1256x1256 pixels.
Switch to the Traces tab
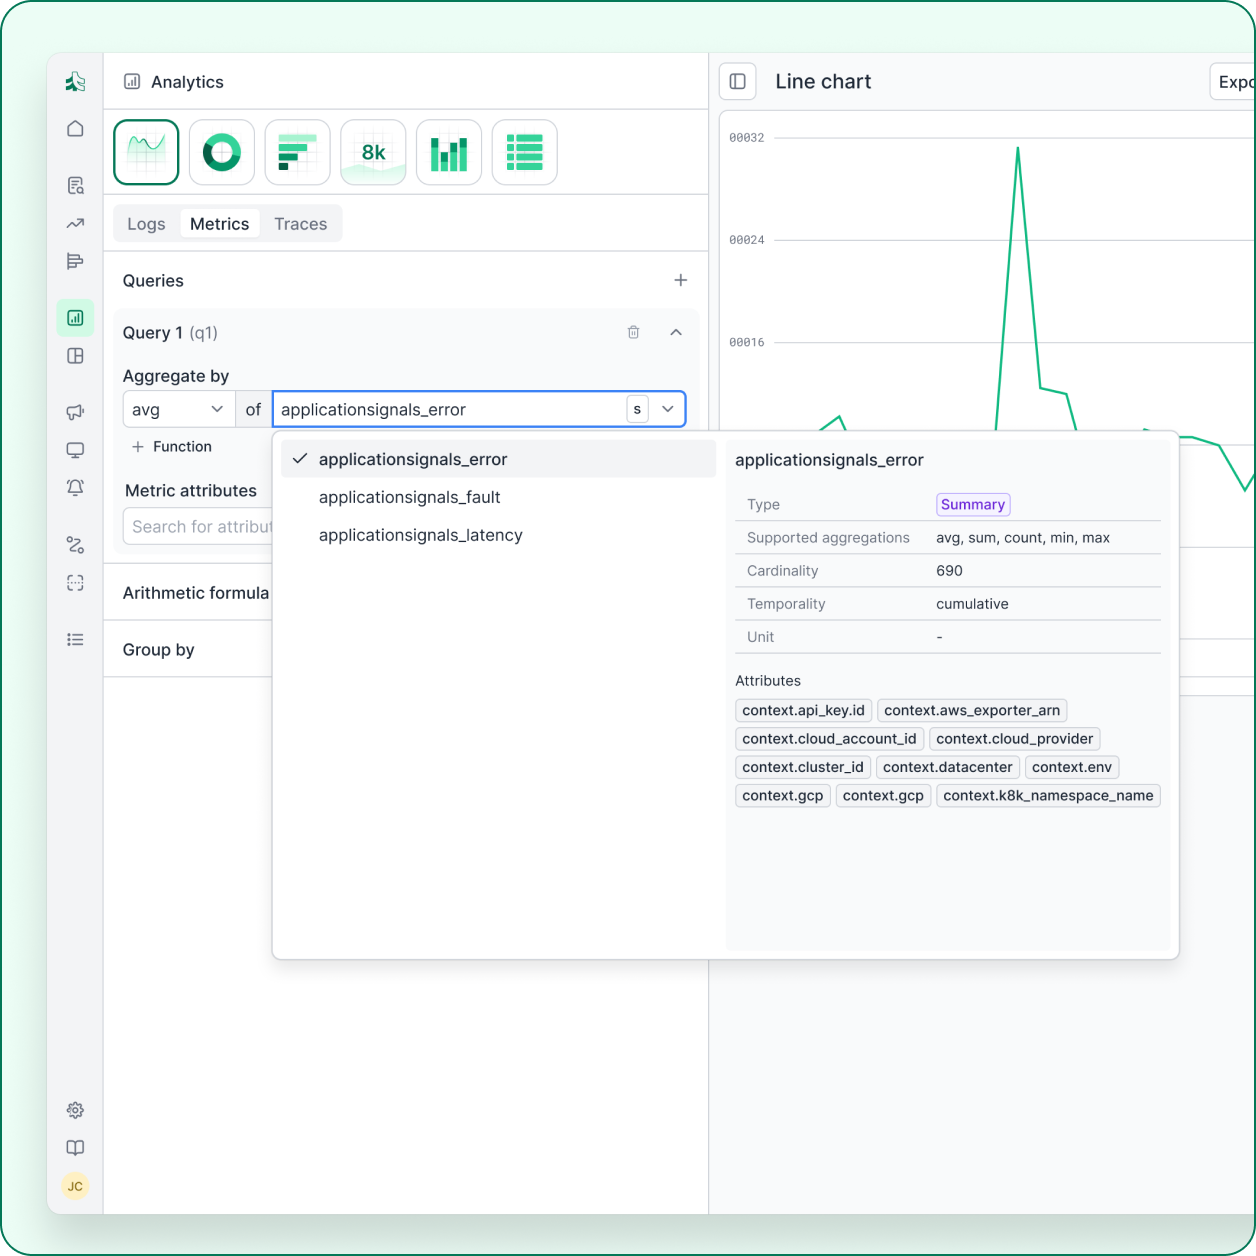(x=300, y=224)
